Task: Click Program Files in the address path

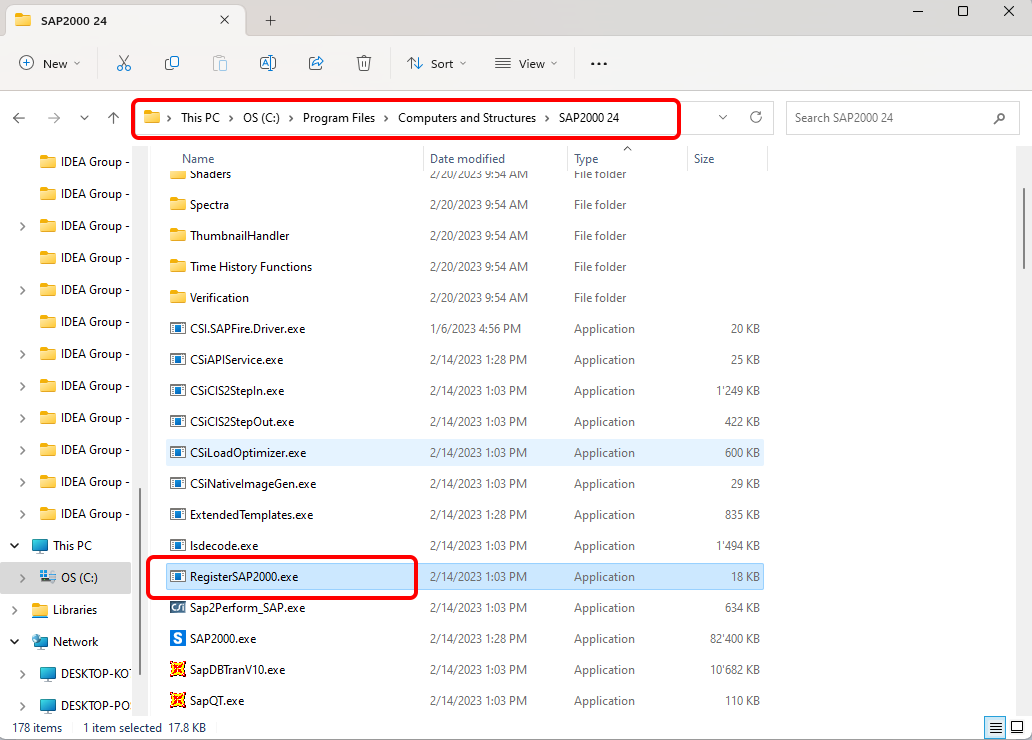Action: click(x=339, y=118)
